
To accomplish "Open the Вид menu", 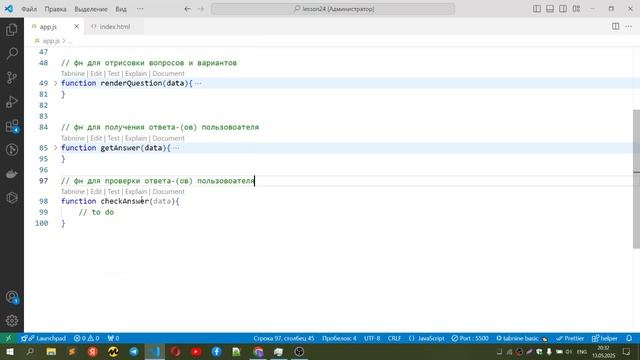I will coord(121,9).
